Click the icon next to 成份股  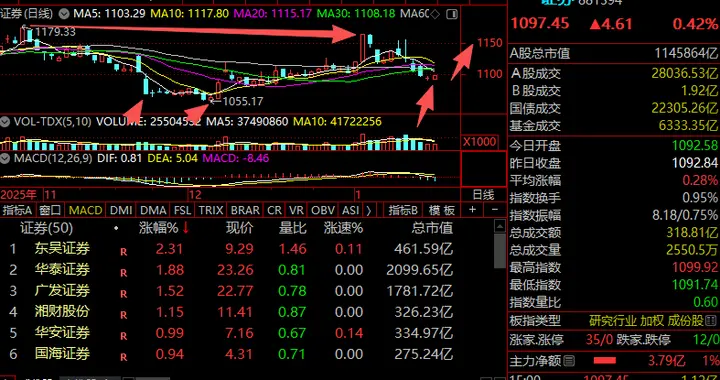coord(711,320)
